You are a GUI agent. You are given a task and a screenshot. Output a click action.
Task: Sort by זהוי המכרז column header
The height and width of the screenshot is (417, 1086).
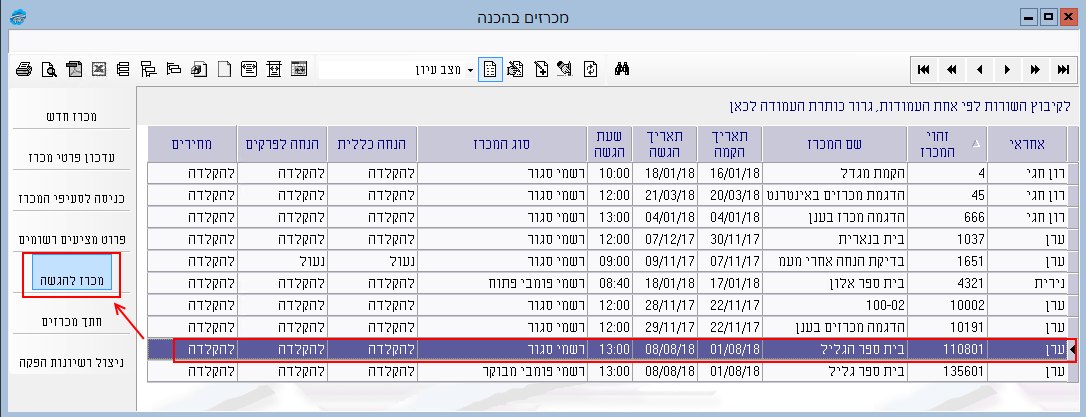943,143
